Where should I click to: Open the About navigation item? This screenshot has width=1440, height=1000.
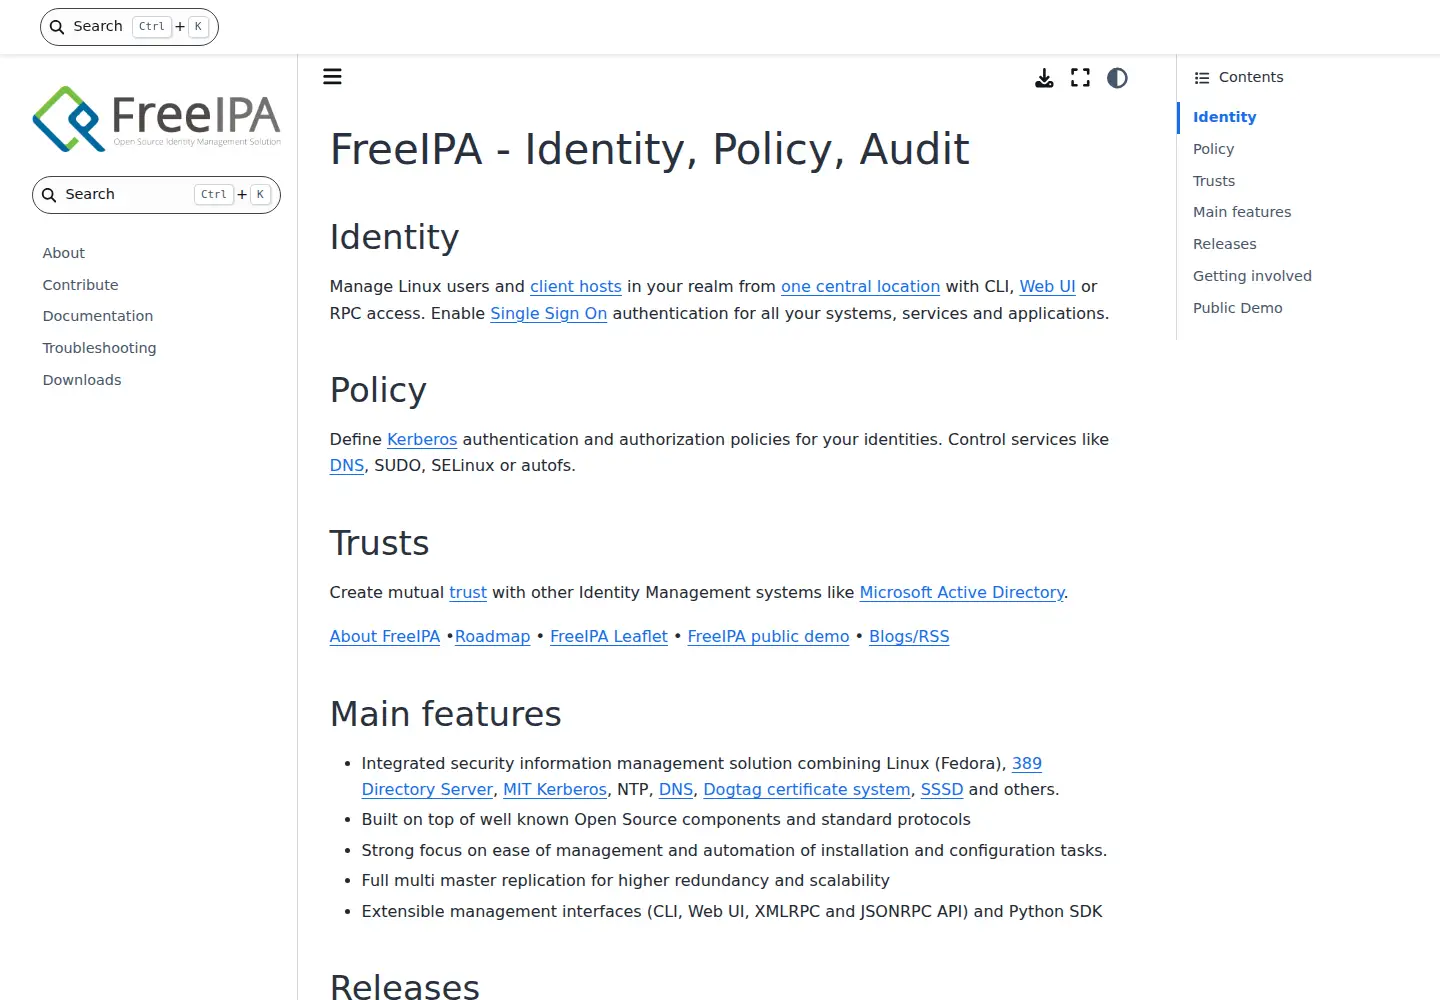pyautogui.click(x=64, y=253)
